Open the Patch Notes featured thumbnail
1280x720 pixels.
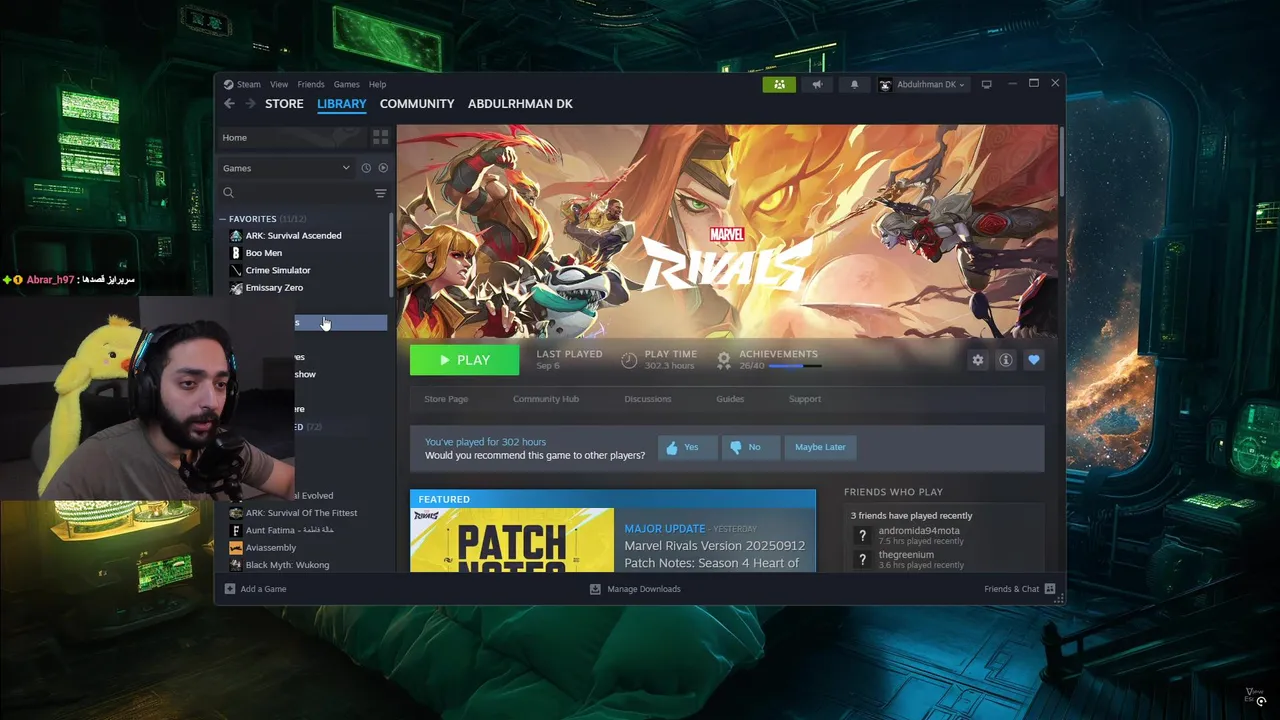click(512, 540)
